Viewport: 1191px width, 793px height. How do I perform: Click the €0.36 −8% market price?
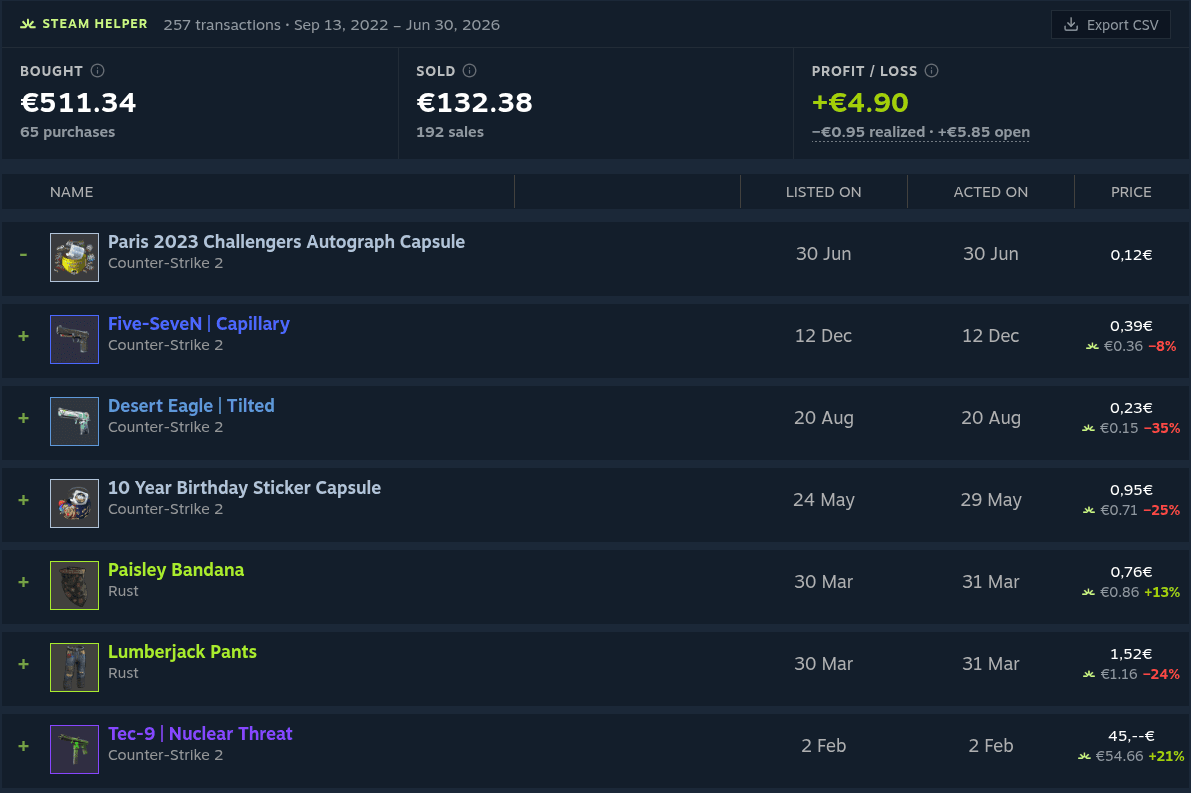click(1131, 346)
